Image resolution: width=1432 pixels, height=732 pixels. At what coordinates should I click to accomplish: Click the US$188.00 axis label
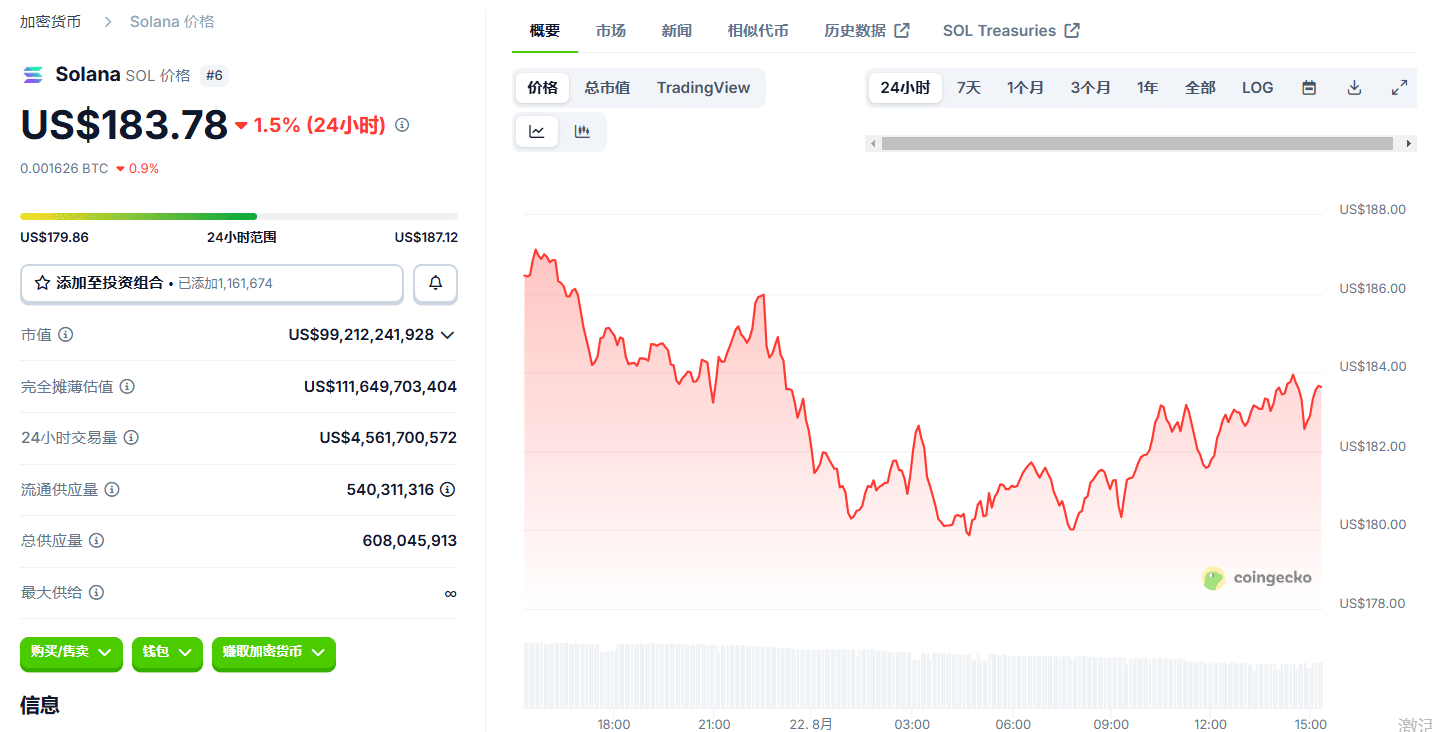(1372, 209)
